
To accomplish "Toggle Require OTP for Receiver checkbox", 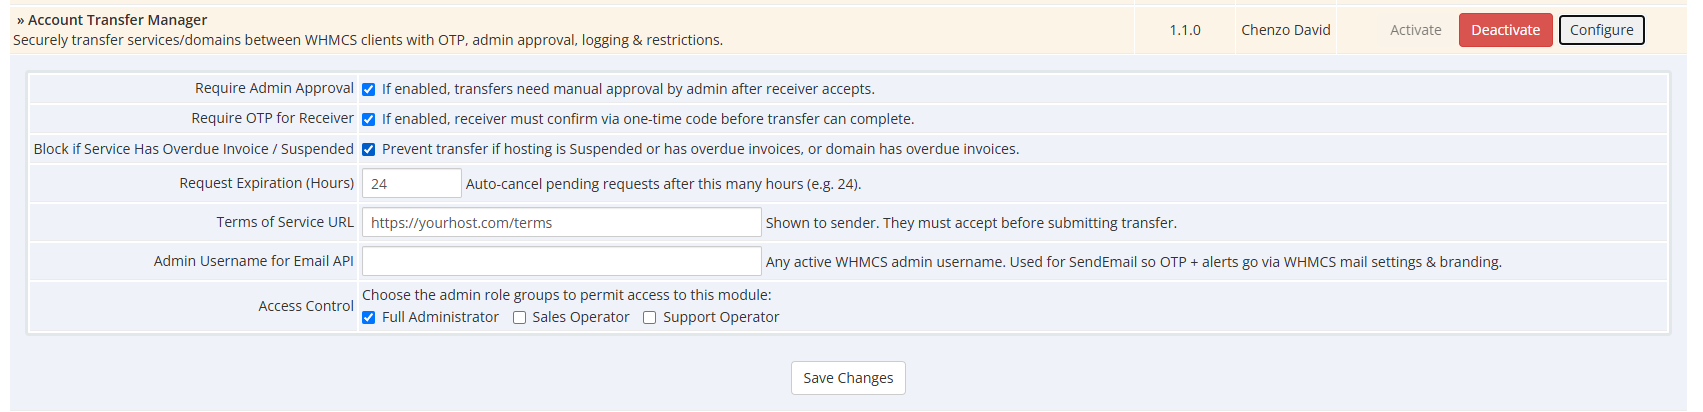I will 369,119.
